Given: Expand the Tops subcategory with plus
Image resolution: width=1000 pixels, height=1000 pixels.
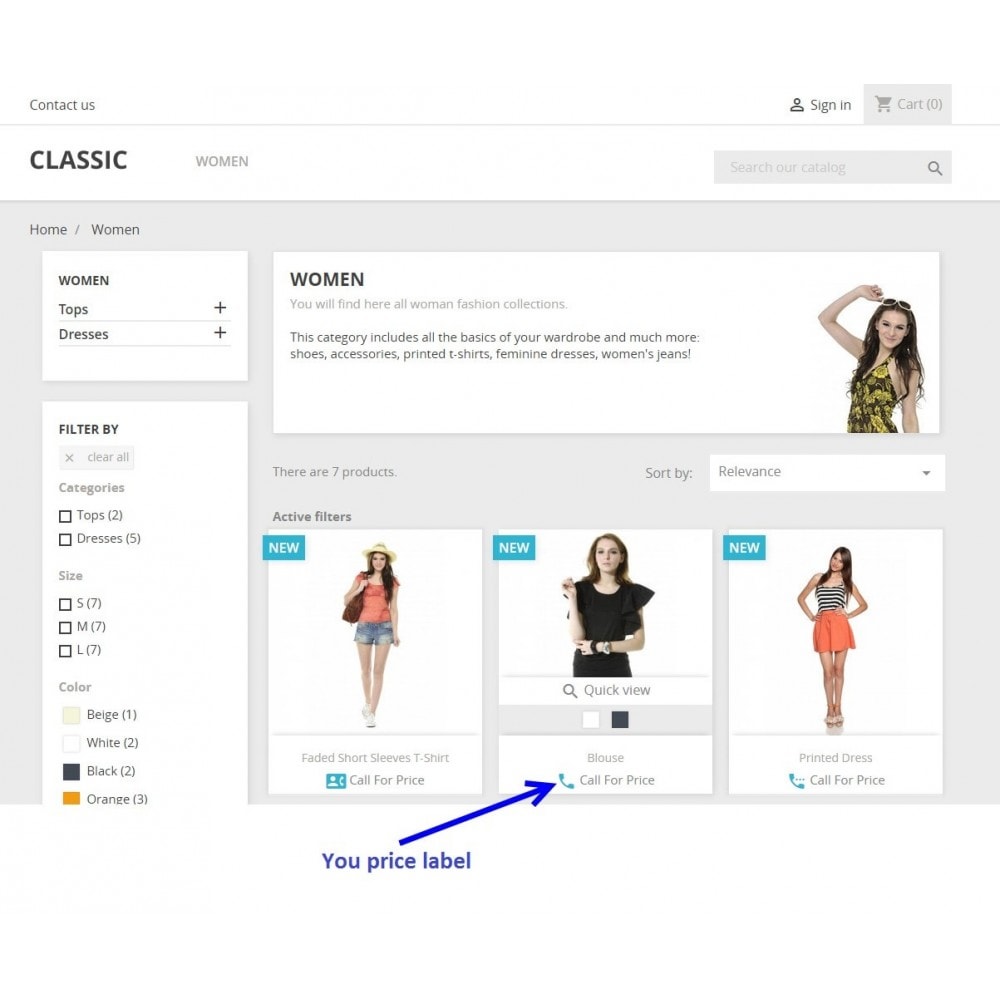Looking at the screenshot, I should [220, 308].
